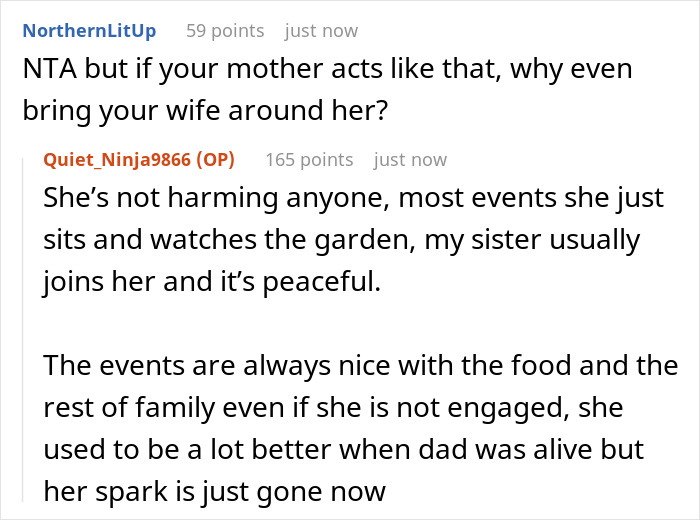Screen dimensions: 700x520
Task: Click the 'used to be a lot better' line
Action: click(x=345, y=449)
